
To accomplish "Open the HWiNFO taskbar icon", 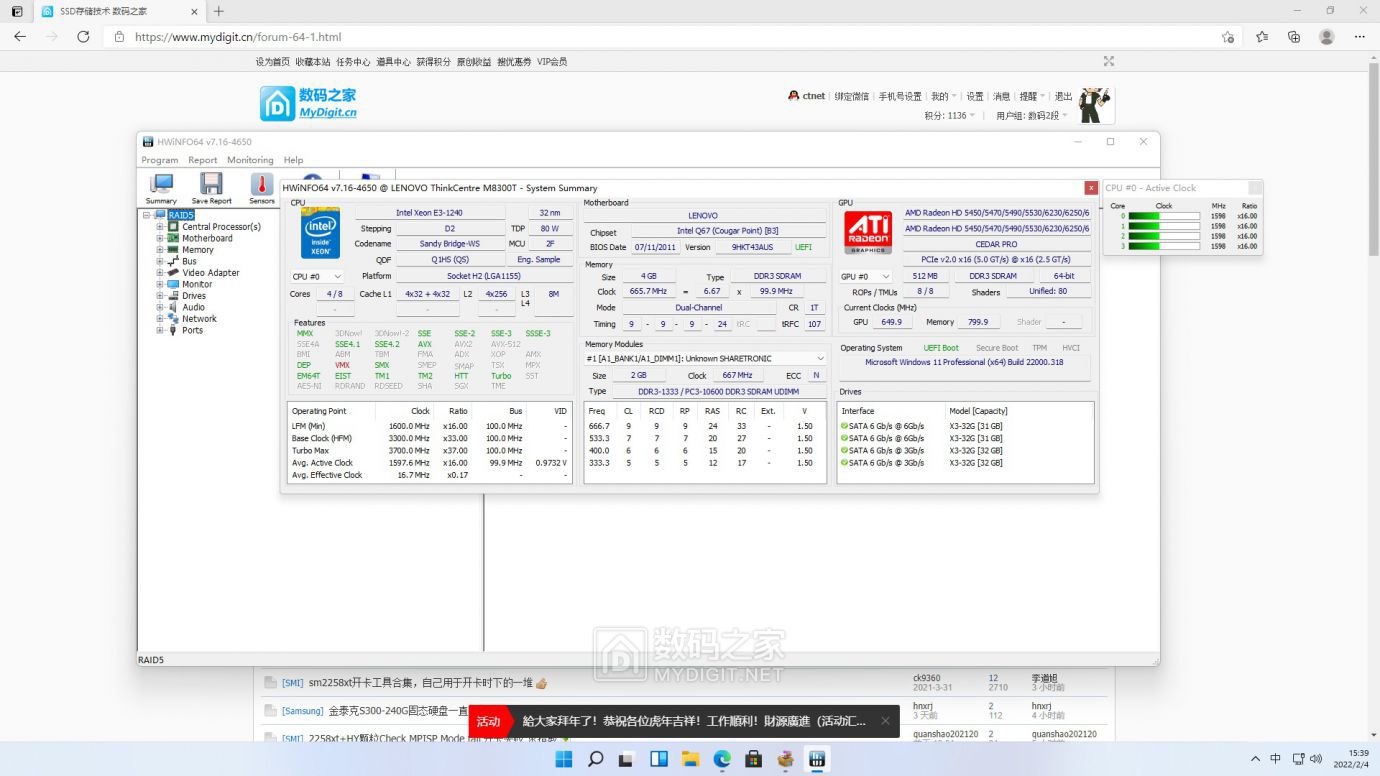I will coord(817,759).
